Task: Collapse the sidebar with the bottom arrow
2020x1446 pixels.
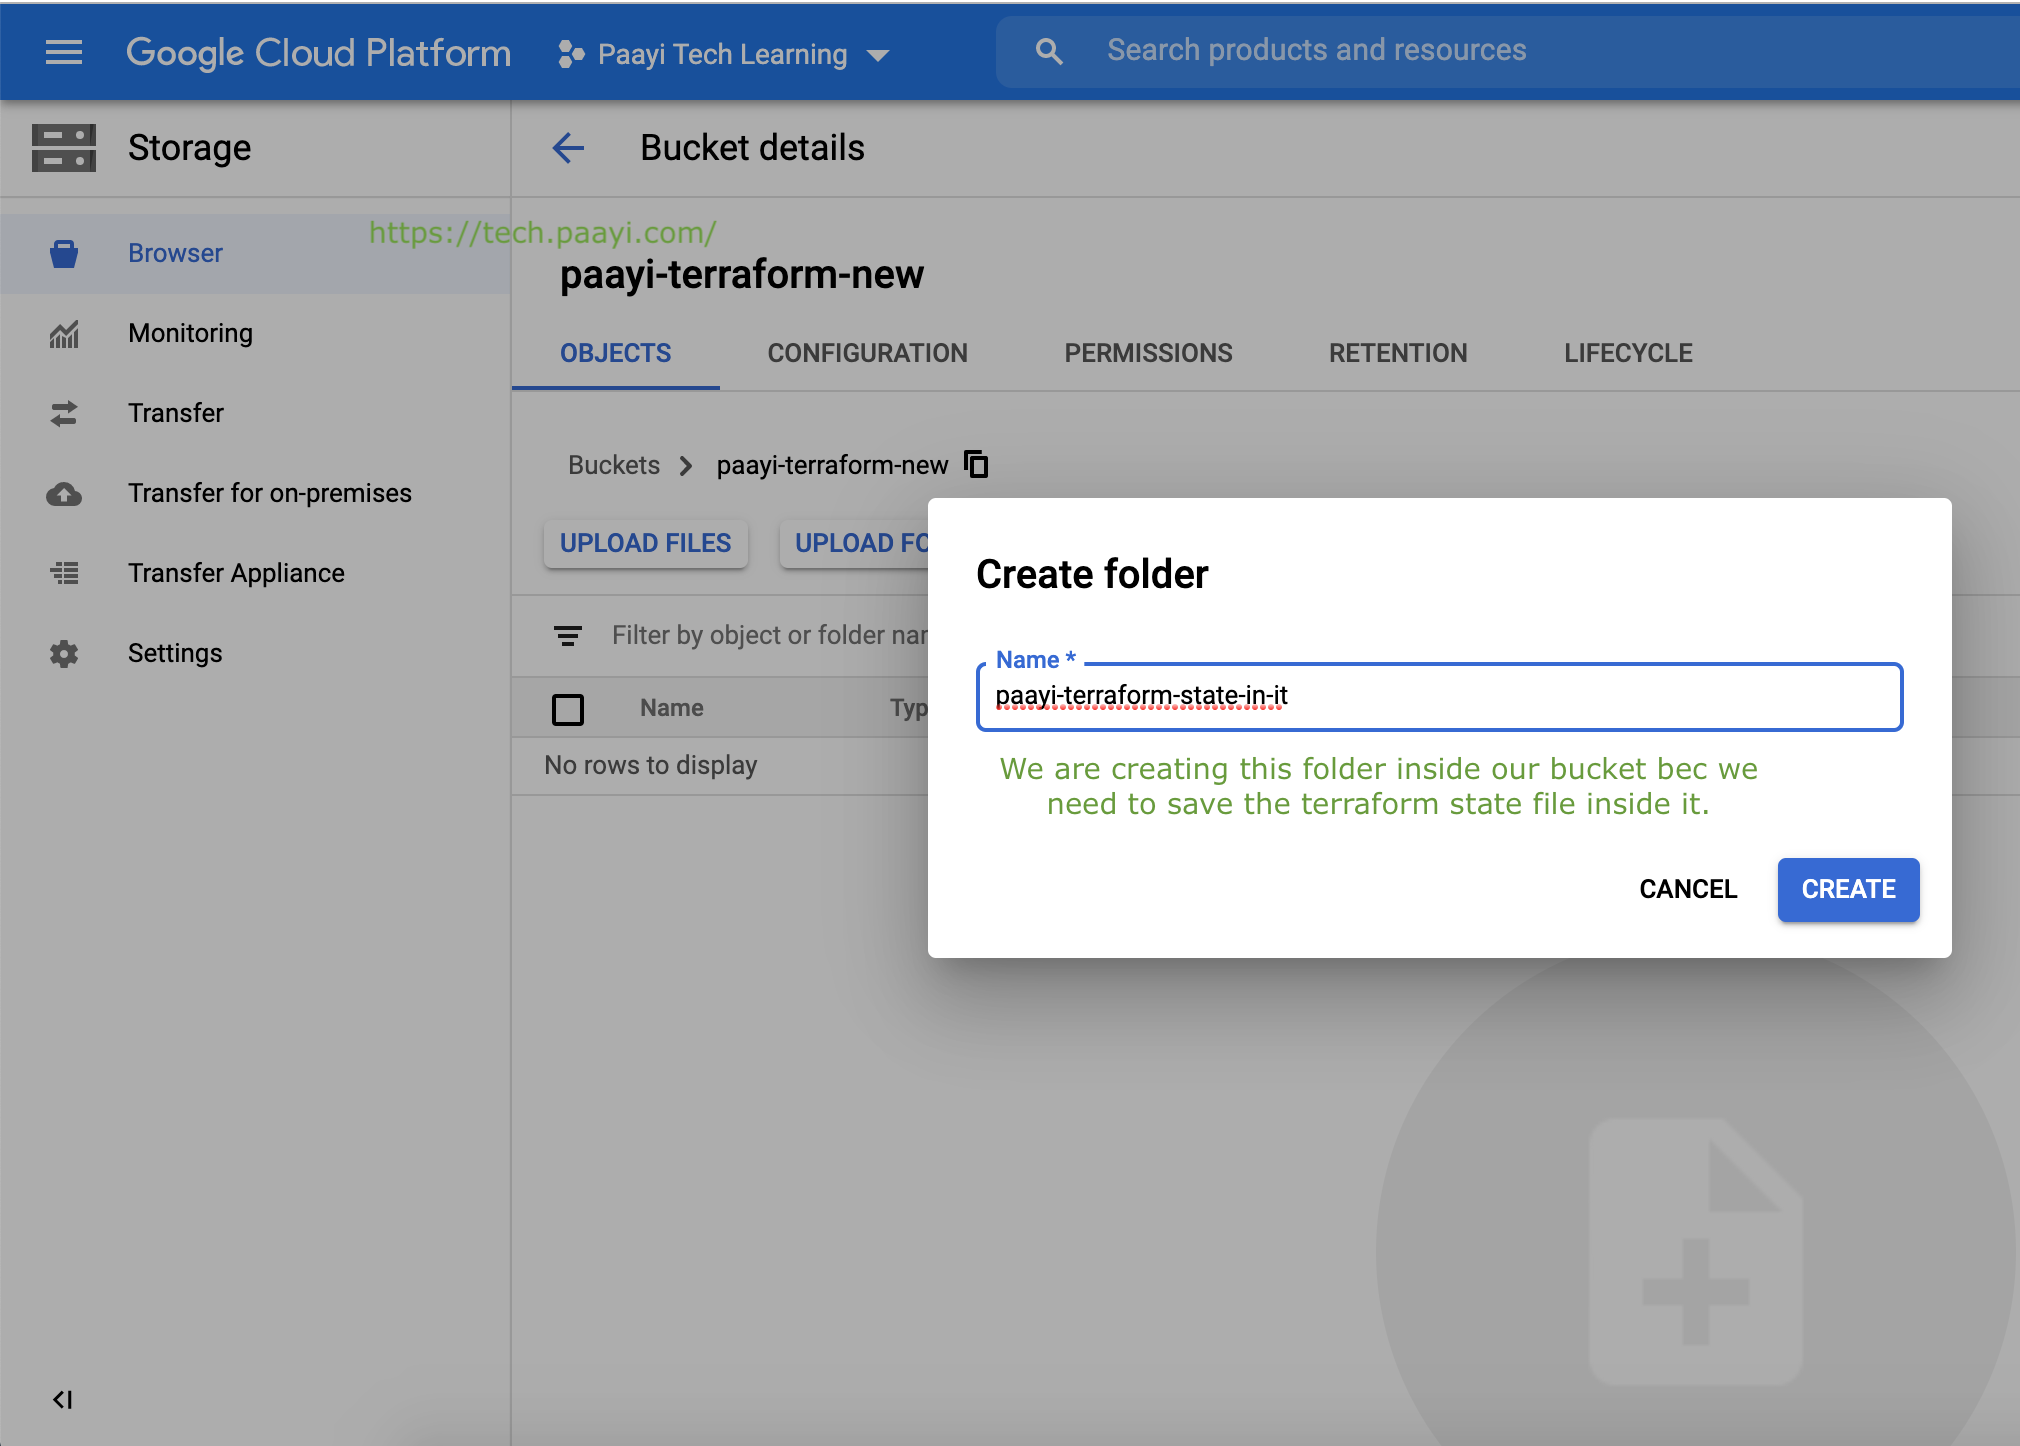Action: pos(62,1399)
